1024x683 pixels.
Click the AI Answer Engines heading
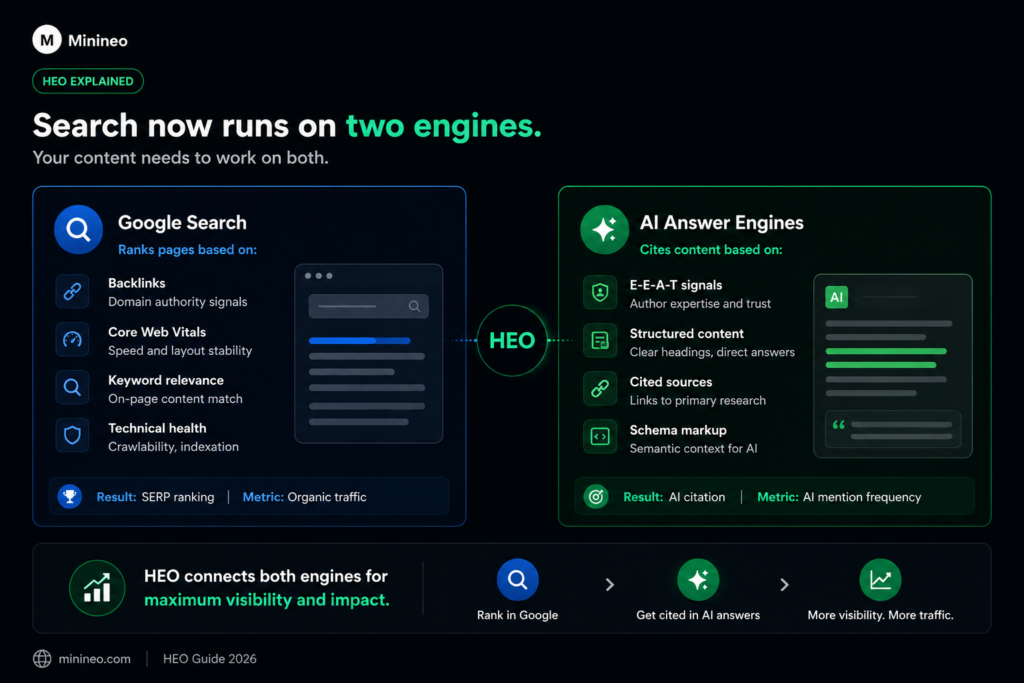pyautogui.click(x=722, y=223)
